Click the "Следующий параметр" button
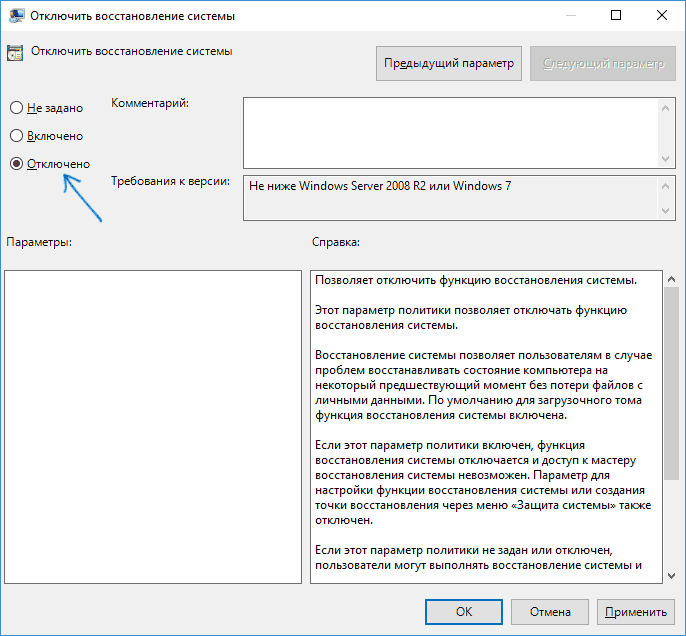The image size is (686, 636). (603, 63)
